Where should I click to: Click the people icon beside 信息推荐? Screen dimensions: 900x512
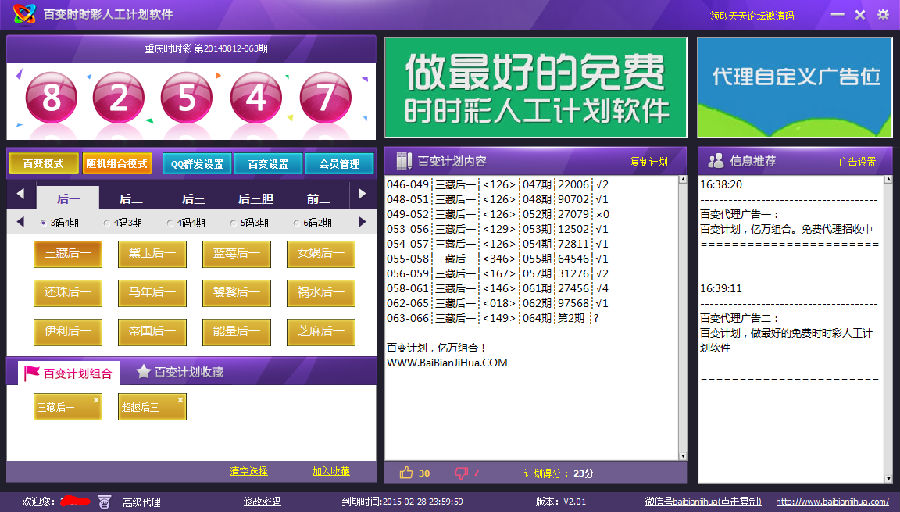click(x=716, y=161)
